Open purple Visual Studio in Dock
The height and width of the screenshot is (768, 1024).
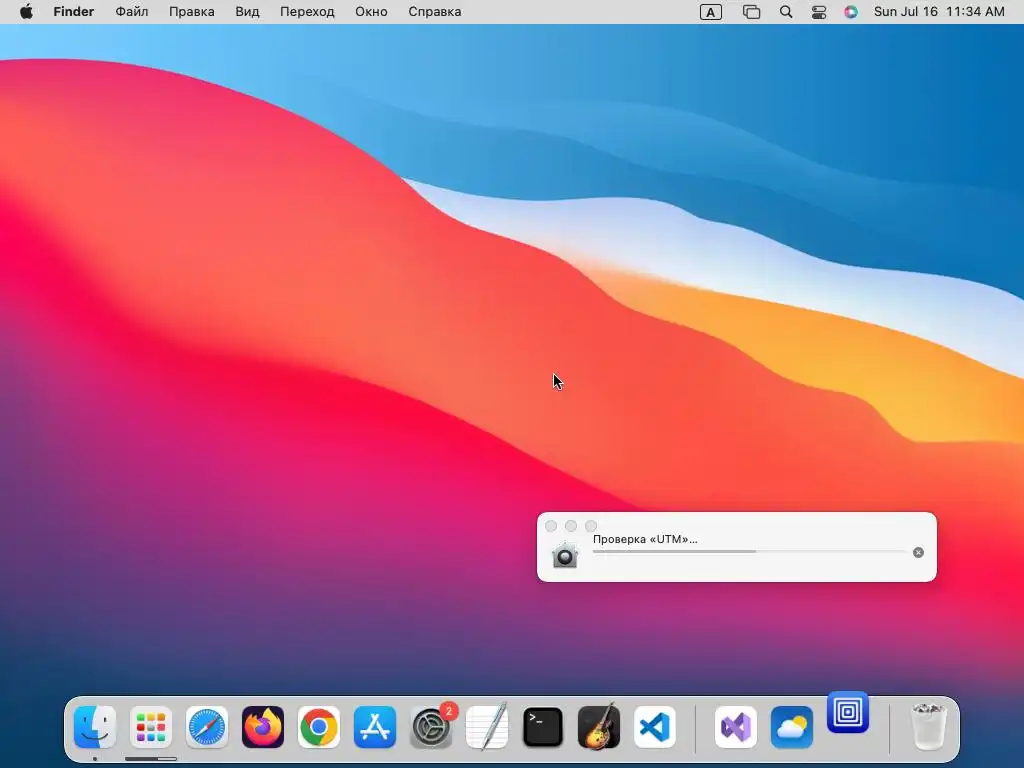[x=736, y=727]
